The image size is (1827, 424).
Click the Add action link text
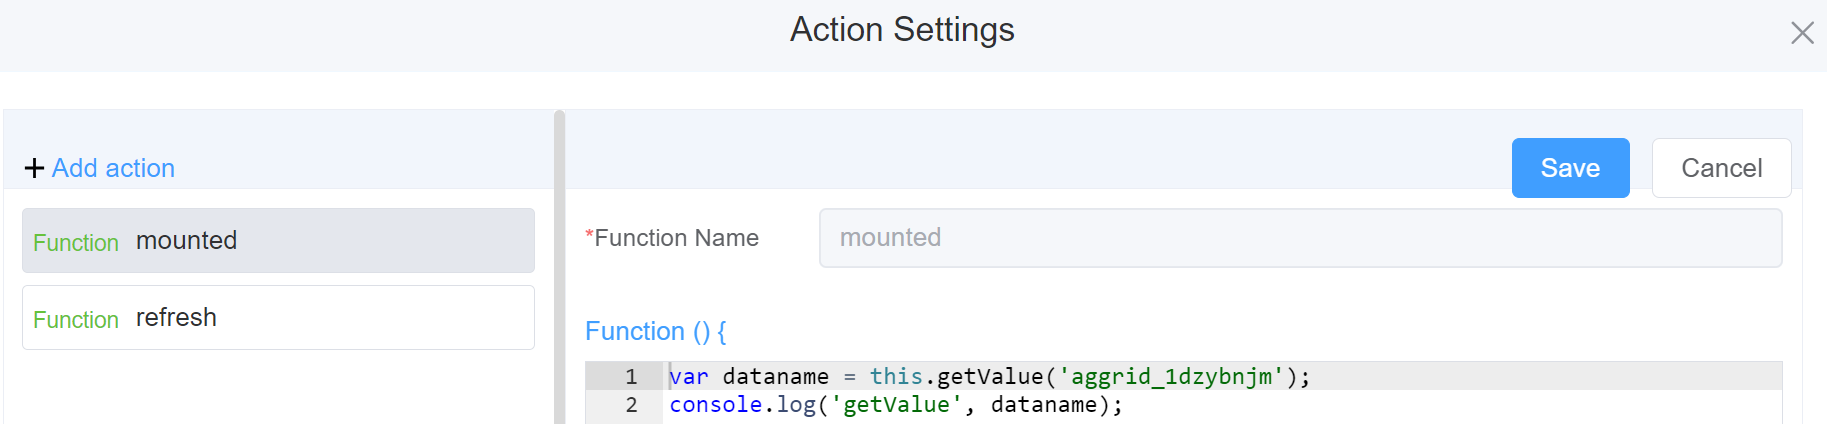coord(113,168)
